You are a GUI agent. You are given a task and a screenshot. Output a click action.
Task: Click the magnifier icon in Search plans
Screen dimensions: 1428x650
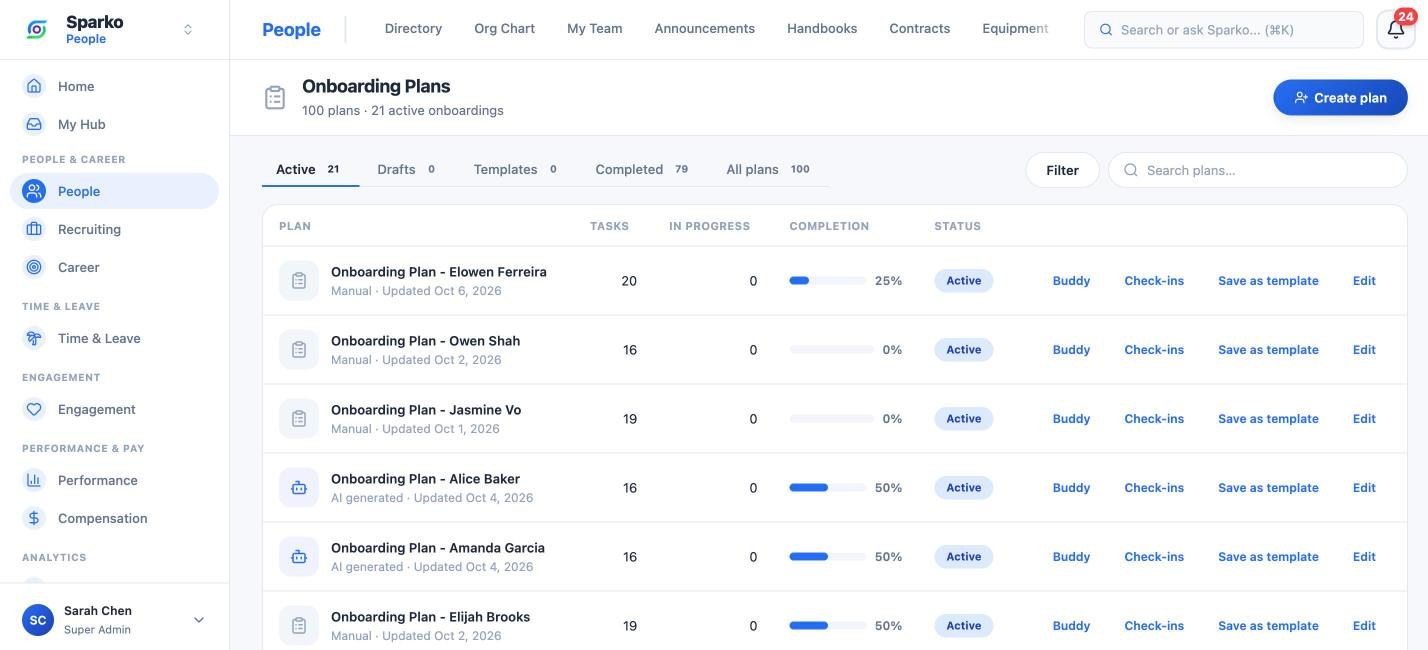[x=1131, y=170]
